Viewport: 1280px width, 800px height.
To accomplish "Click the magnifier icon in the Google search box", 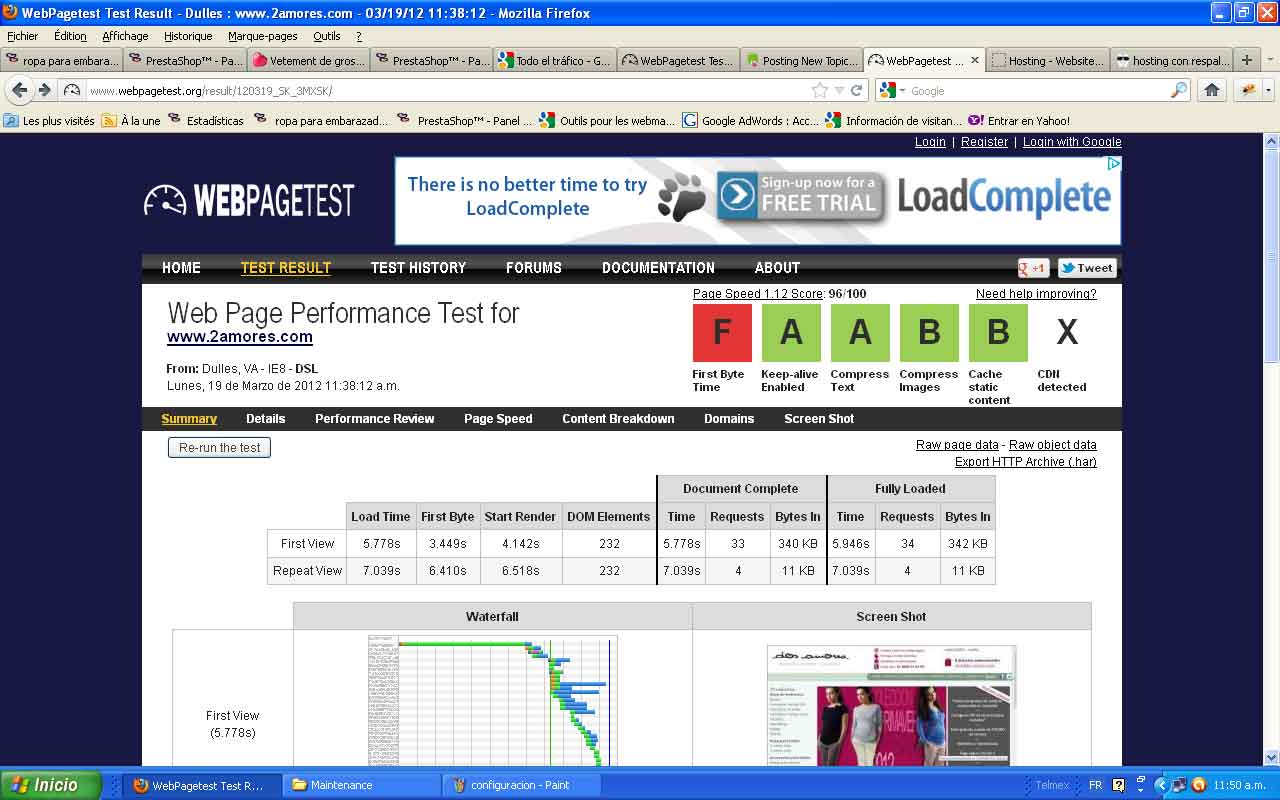I will click(1179, 90).
